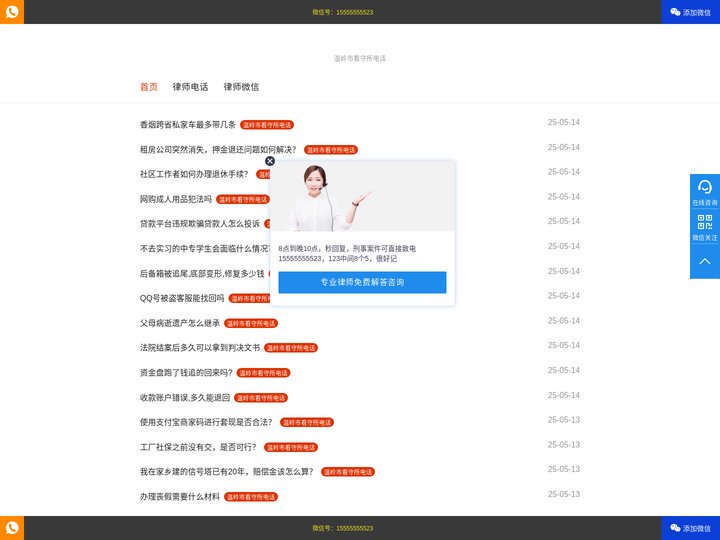Click 添加微信 button in the bottom bar

[x=690, y=528]
